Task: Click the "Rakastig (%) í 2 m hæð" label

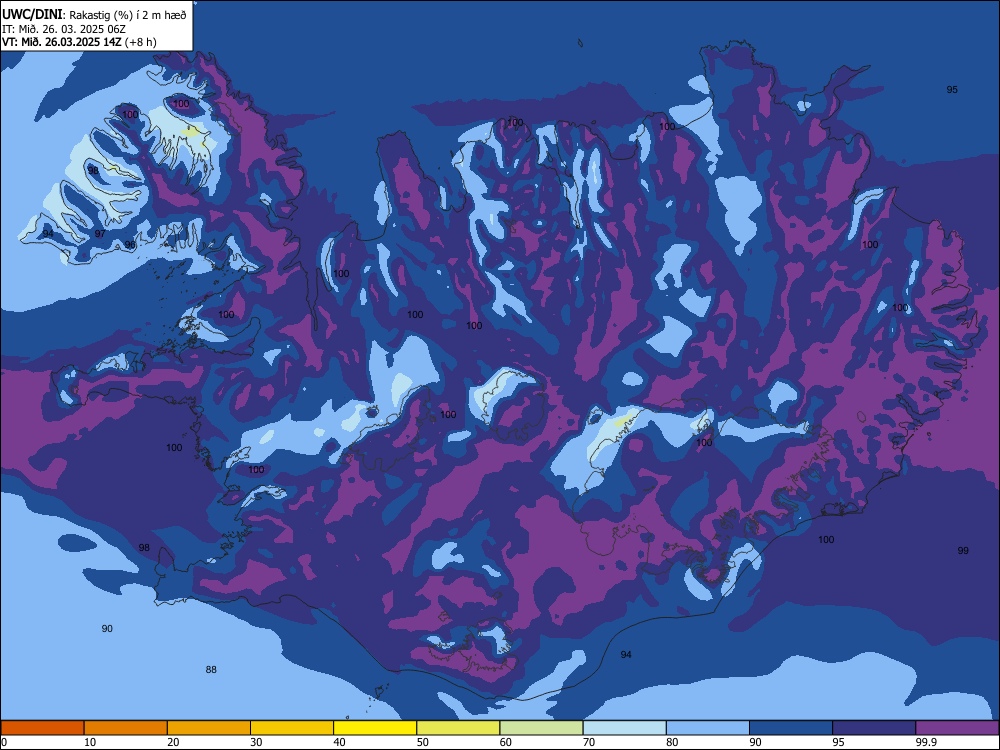Action: [128, 15]
